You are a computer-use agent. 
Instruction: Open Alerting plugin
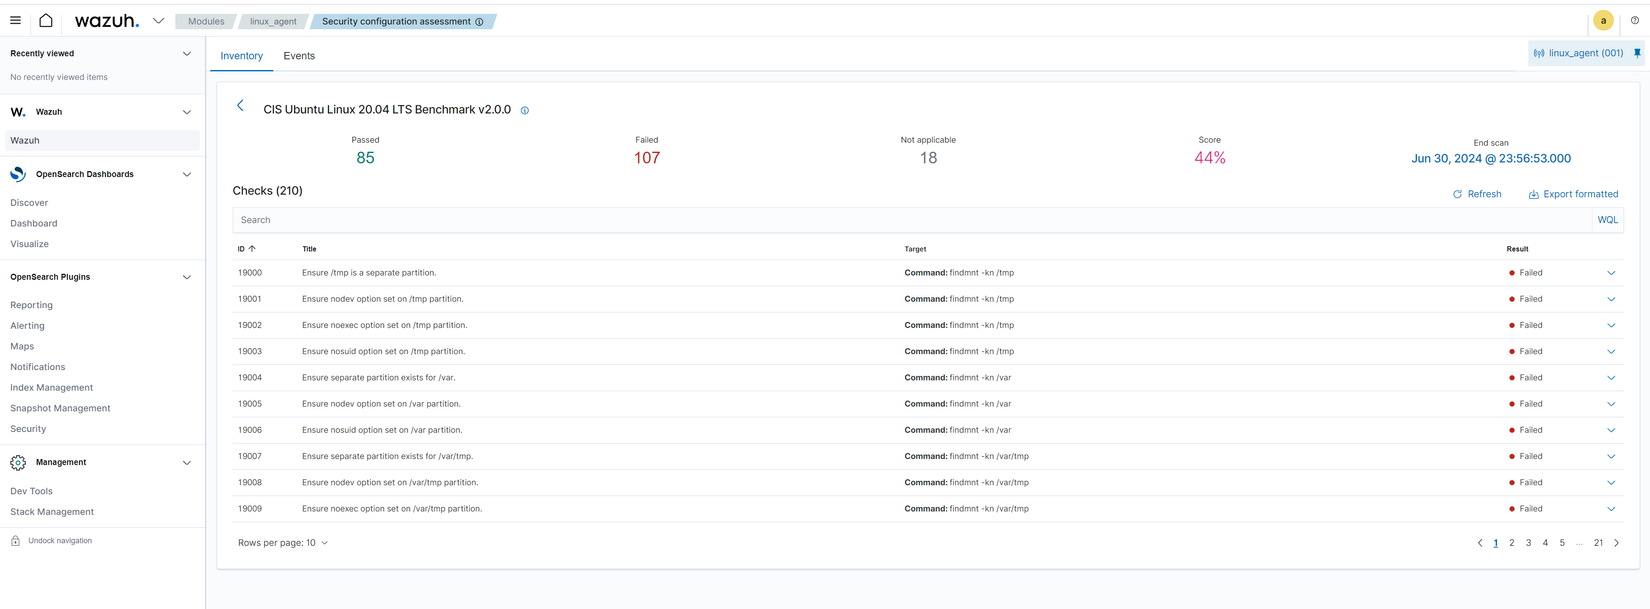point(28,326)
